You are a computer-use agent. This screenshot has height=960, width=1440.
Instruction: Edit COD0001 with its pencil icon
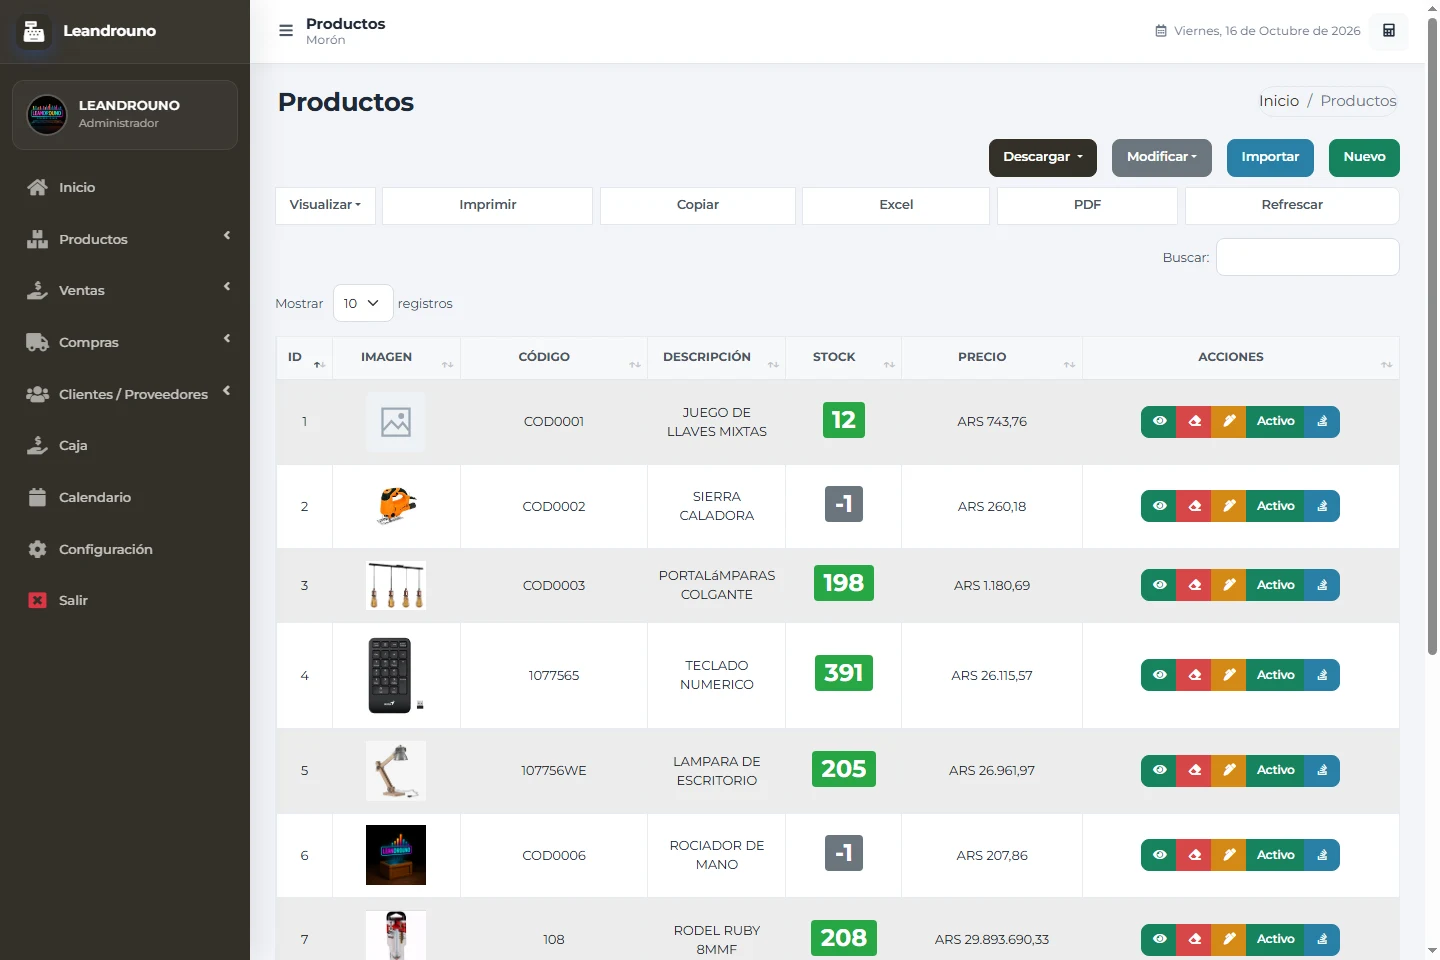1229,422
